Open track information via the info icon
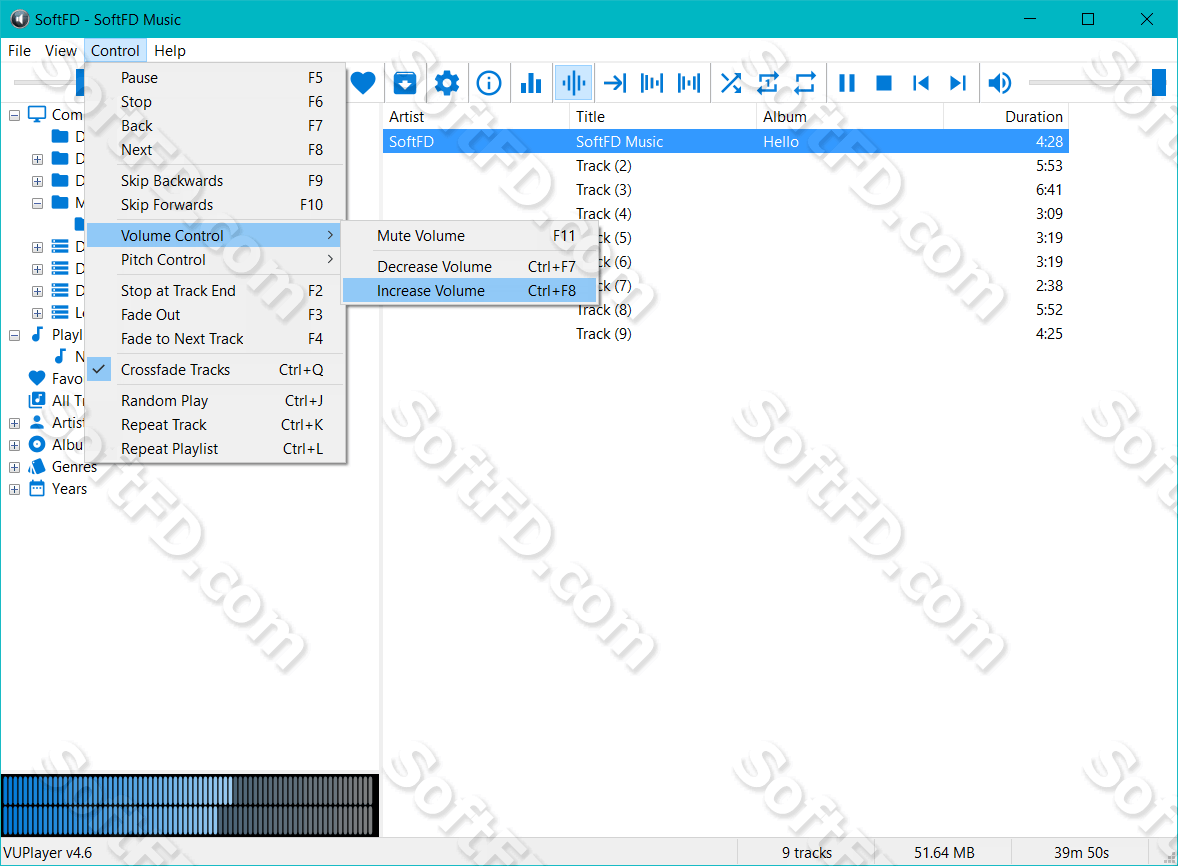The width and height of the screenshot is (1178, 866). pyautogui.click(x=489, y=83)
